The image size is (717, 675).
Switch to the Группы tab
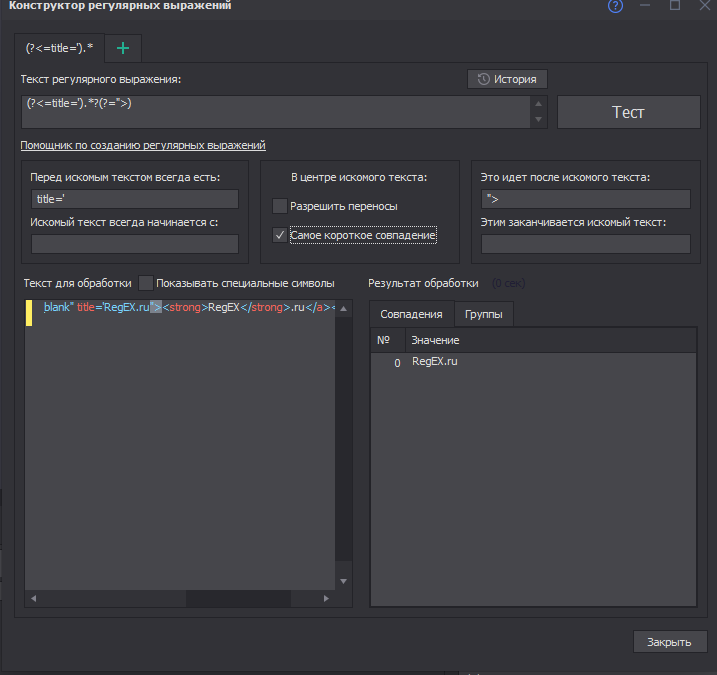[484, 314]
